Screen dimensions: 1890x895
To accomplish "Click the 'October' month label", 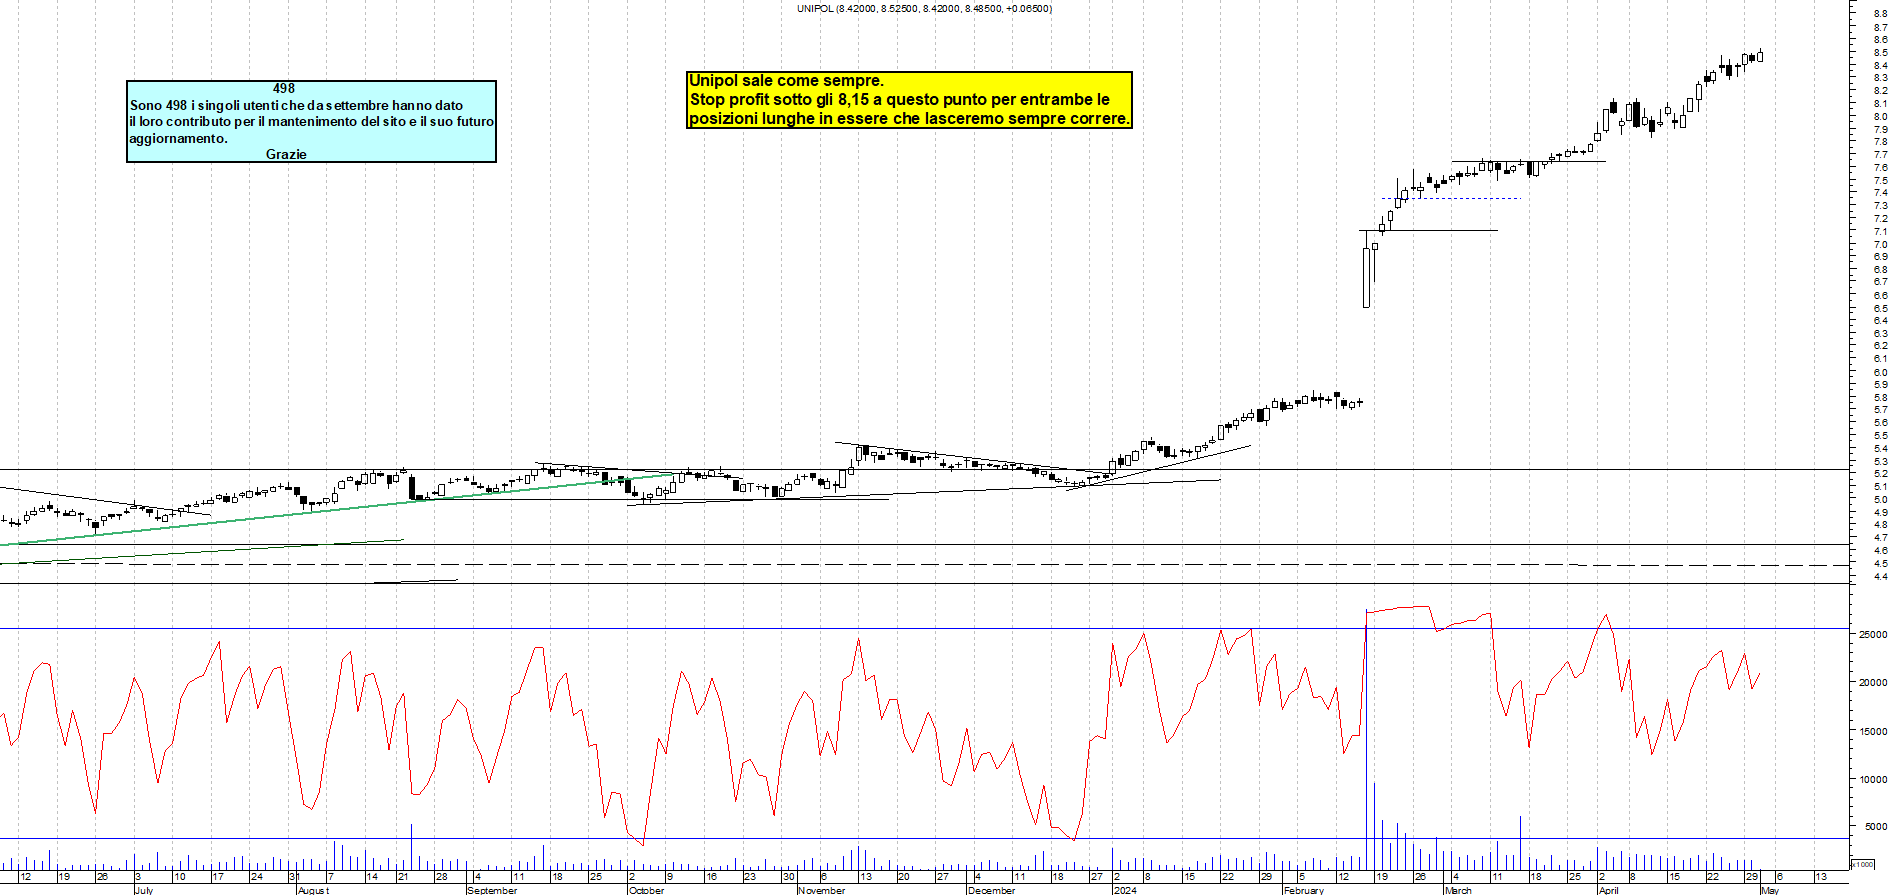I will pos(646,890).
